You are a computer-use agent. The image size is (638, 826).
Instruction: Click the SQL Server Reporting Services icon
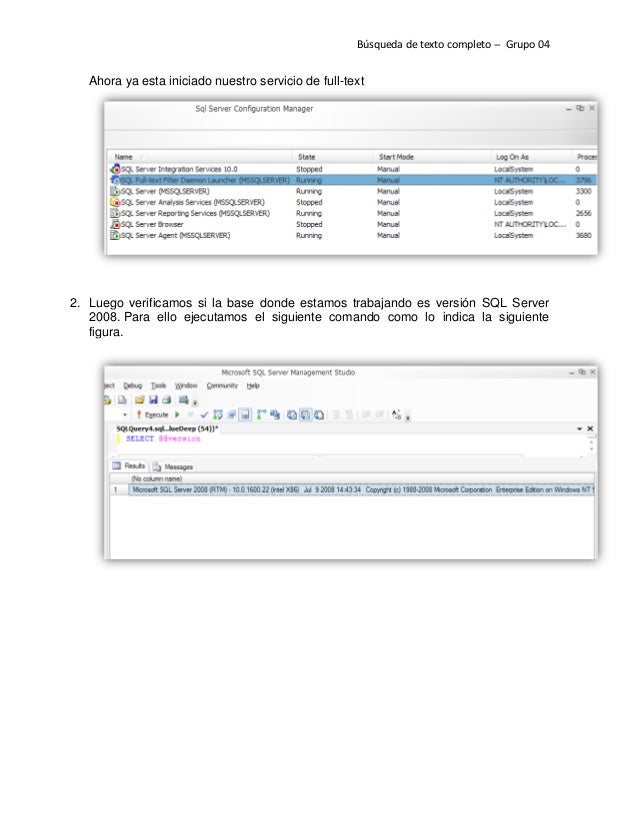115,213
